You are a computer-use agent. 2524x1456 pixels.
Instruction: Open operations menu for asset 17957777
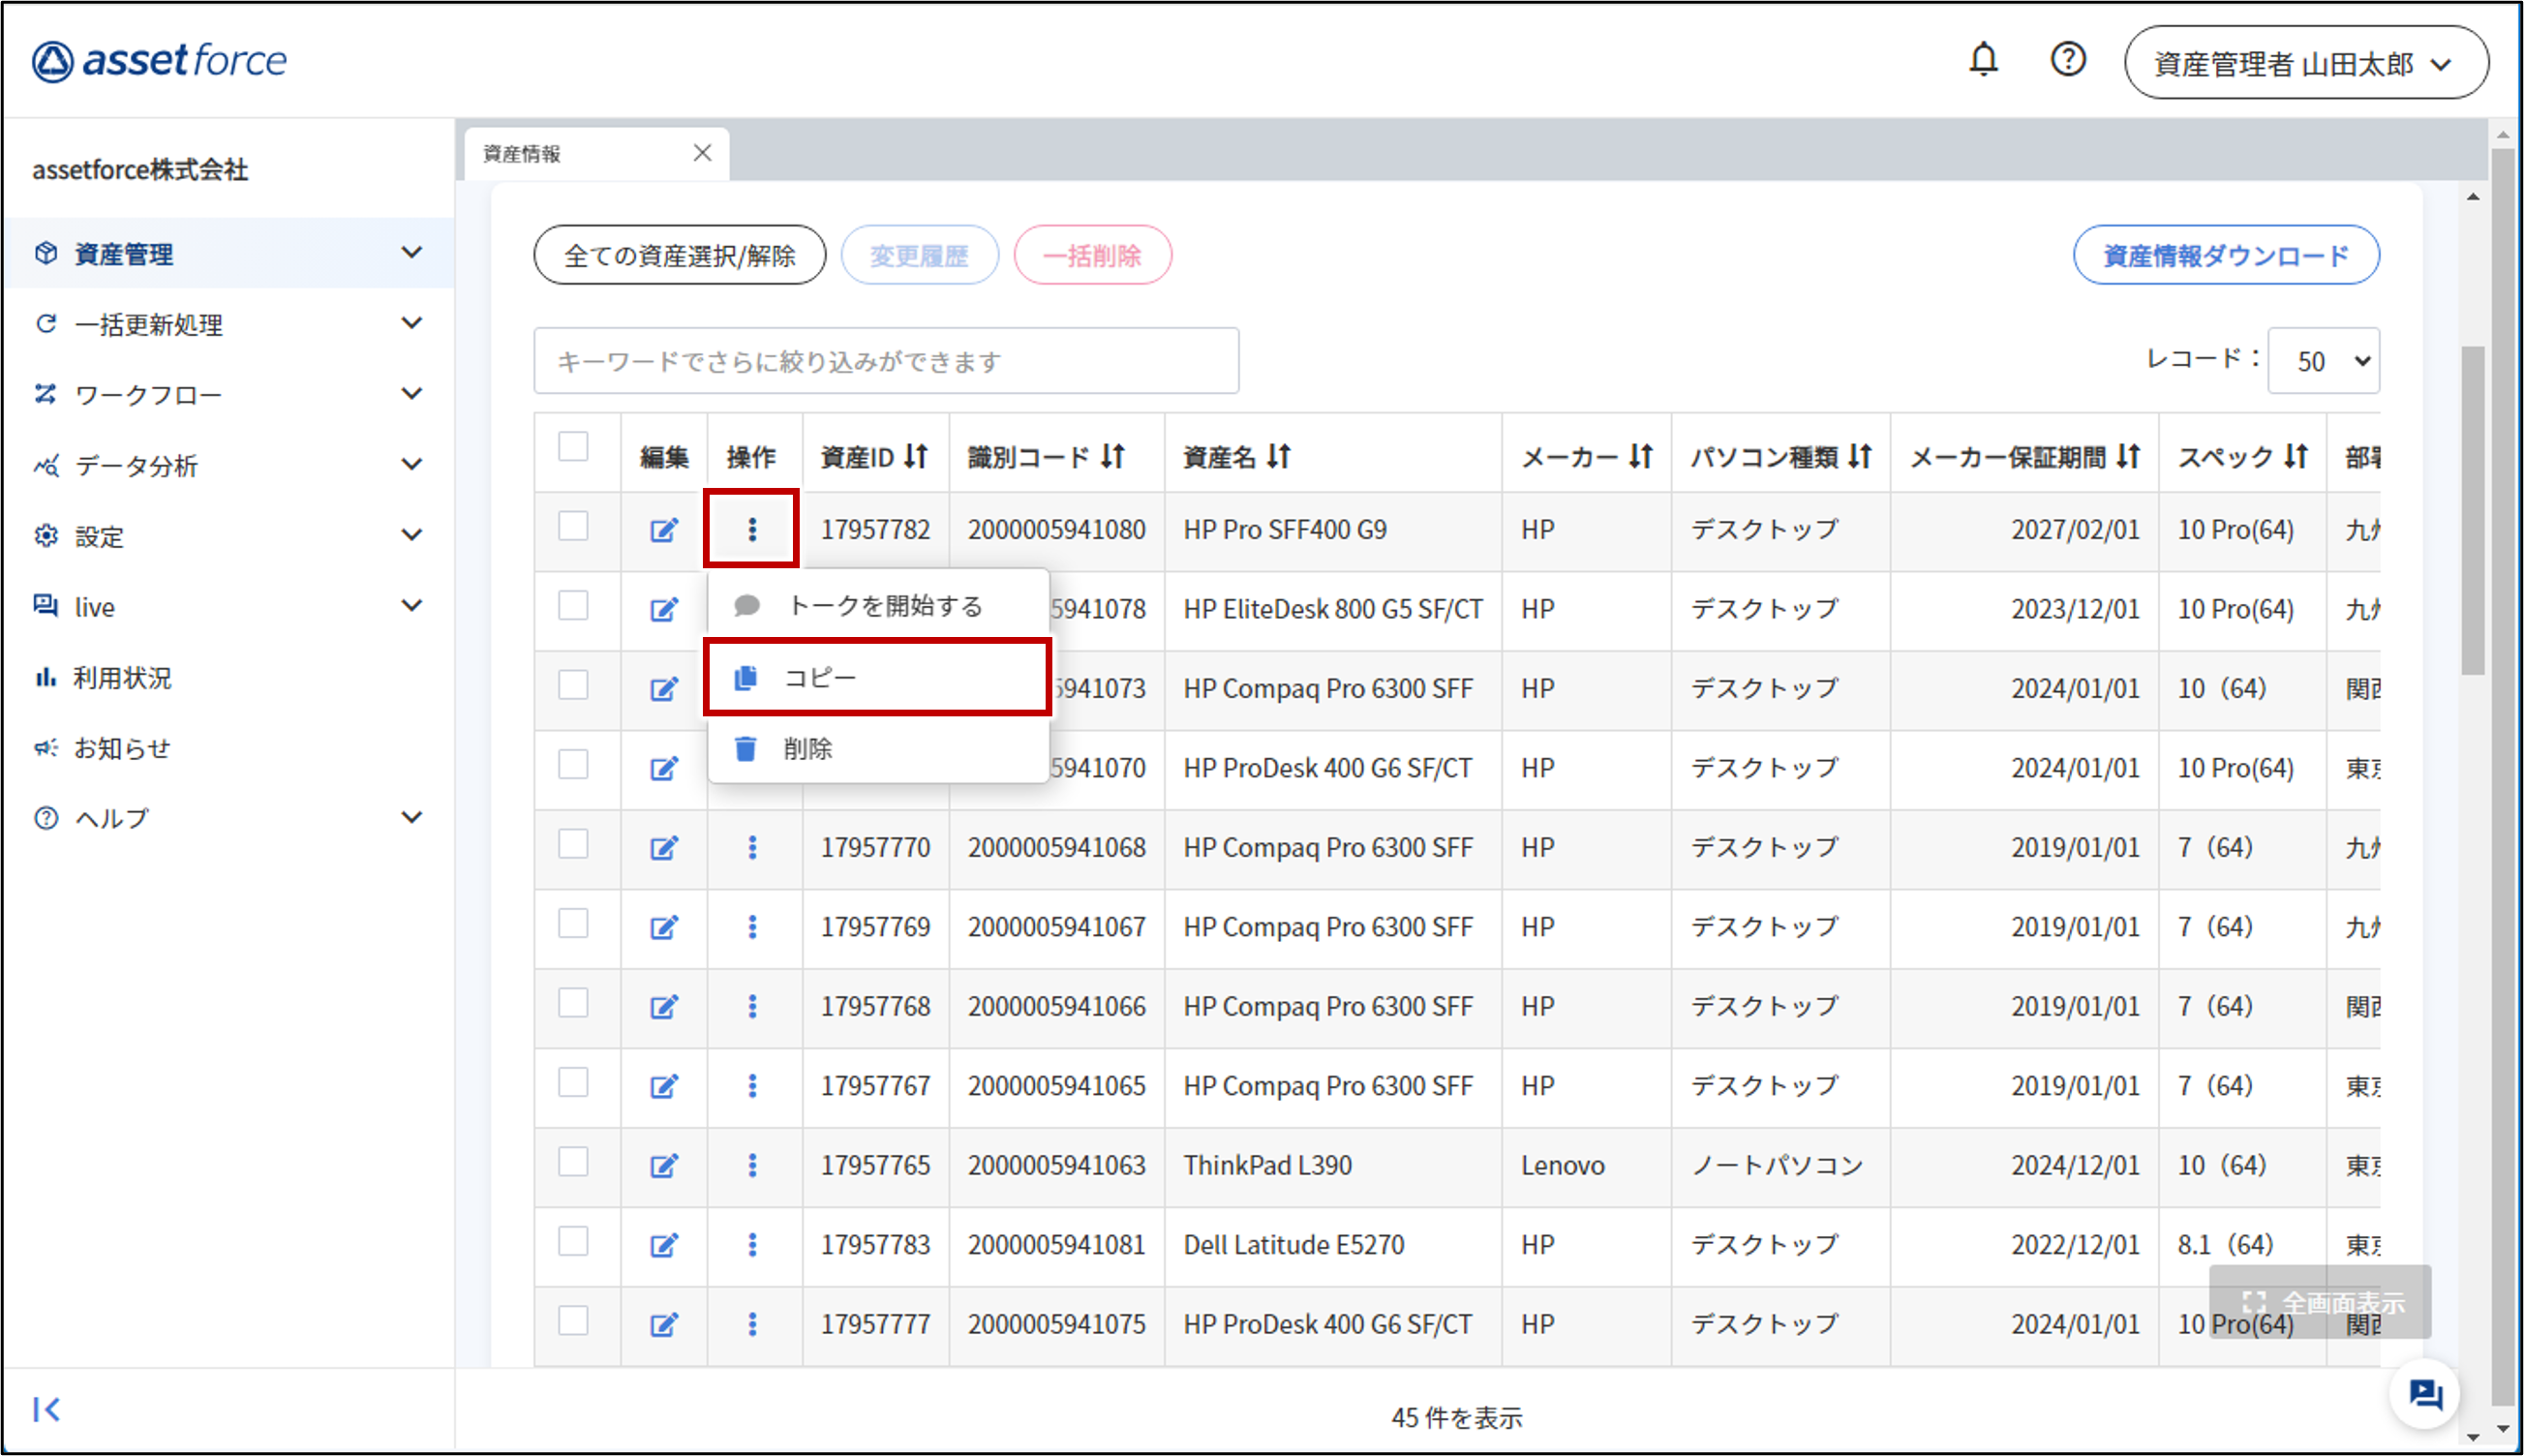point(752,1324)
